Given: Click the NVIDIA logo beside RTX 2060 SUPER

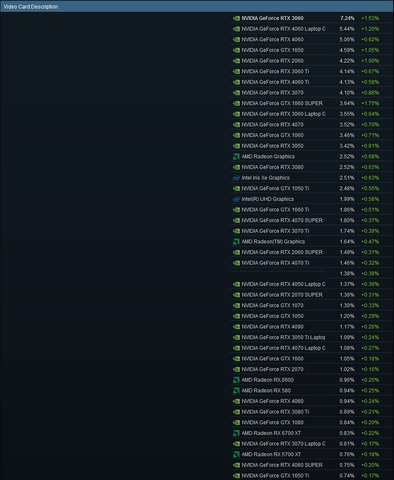Looking at the screenshot, I should [236, 252].
